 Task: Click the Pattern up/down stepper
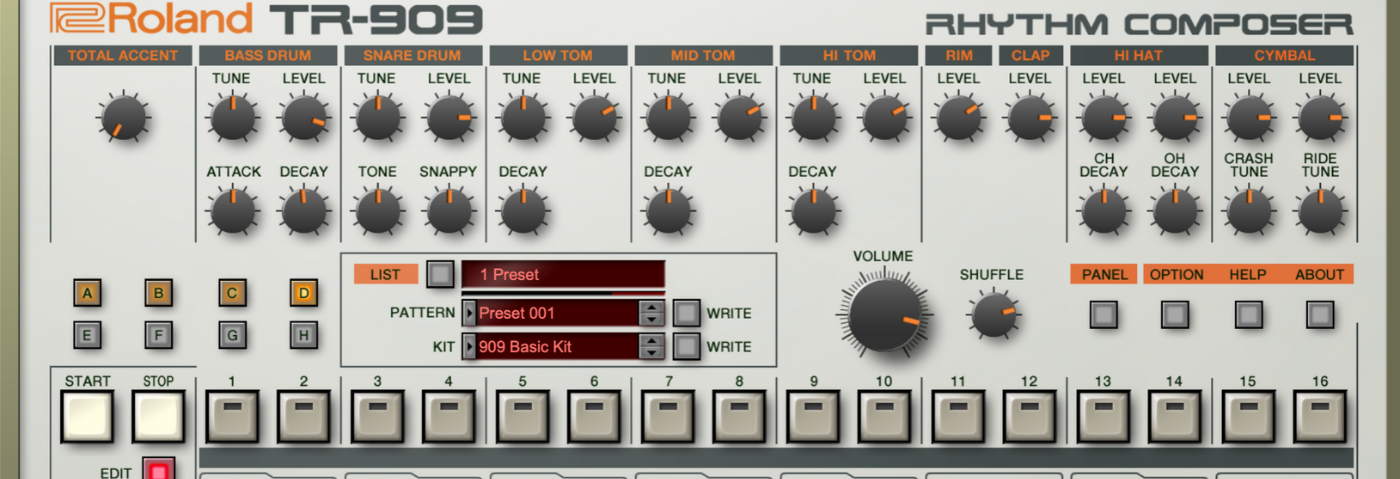click(x=652, y=313)
